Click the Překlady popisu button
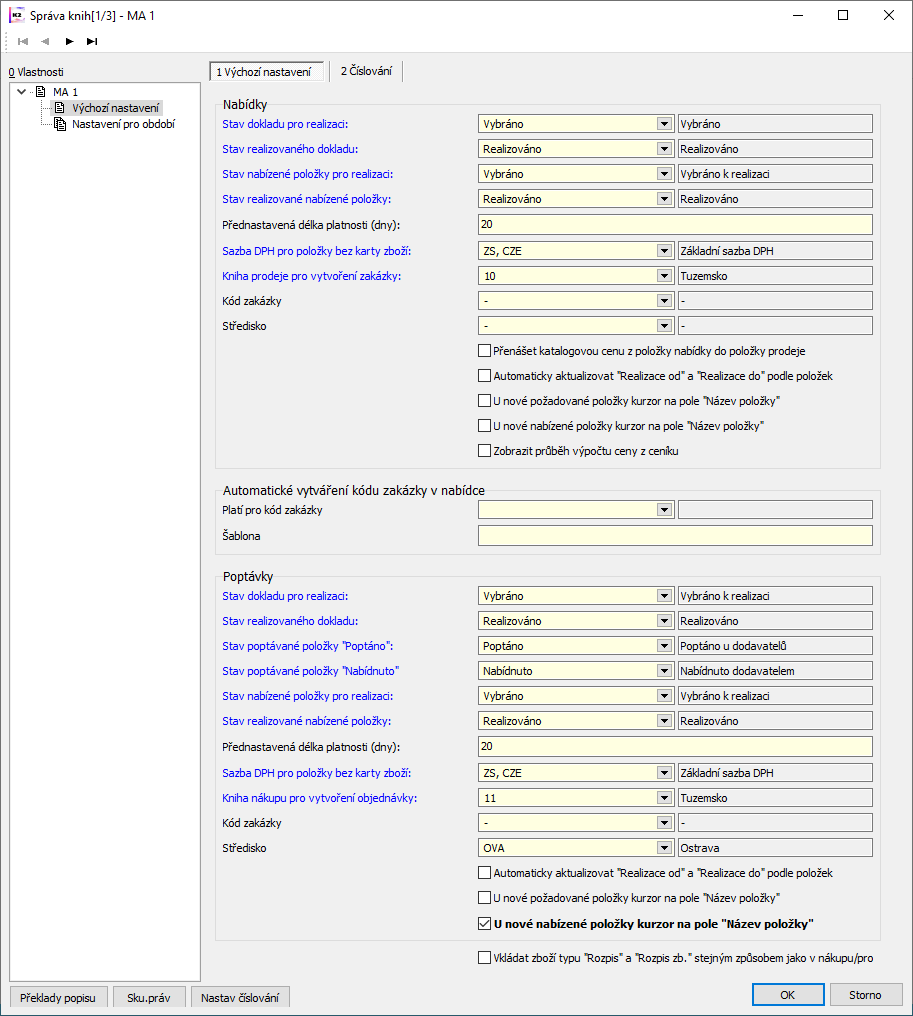Image resolution: width=913 pixels, height=1016 pixels. tap(58, 998)
